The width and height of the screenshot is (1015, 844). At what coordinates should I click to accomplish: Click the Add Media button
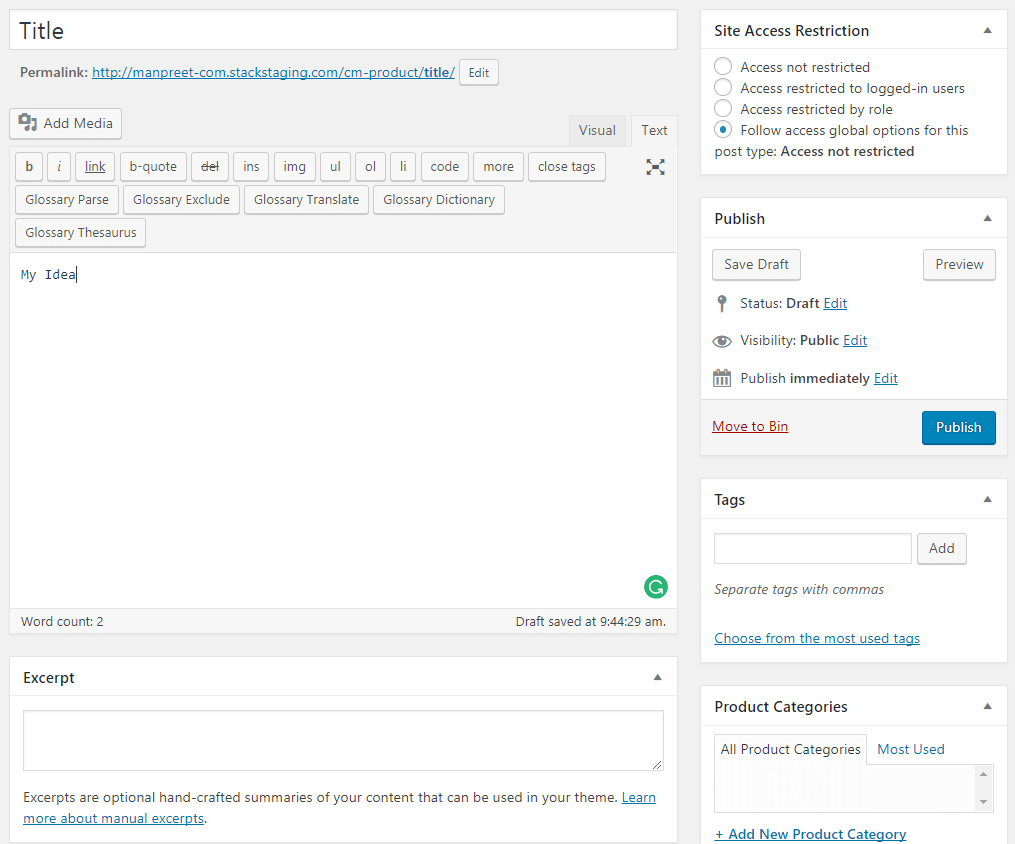66,123
